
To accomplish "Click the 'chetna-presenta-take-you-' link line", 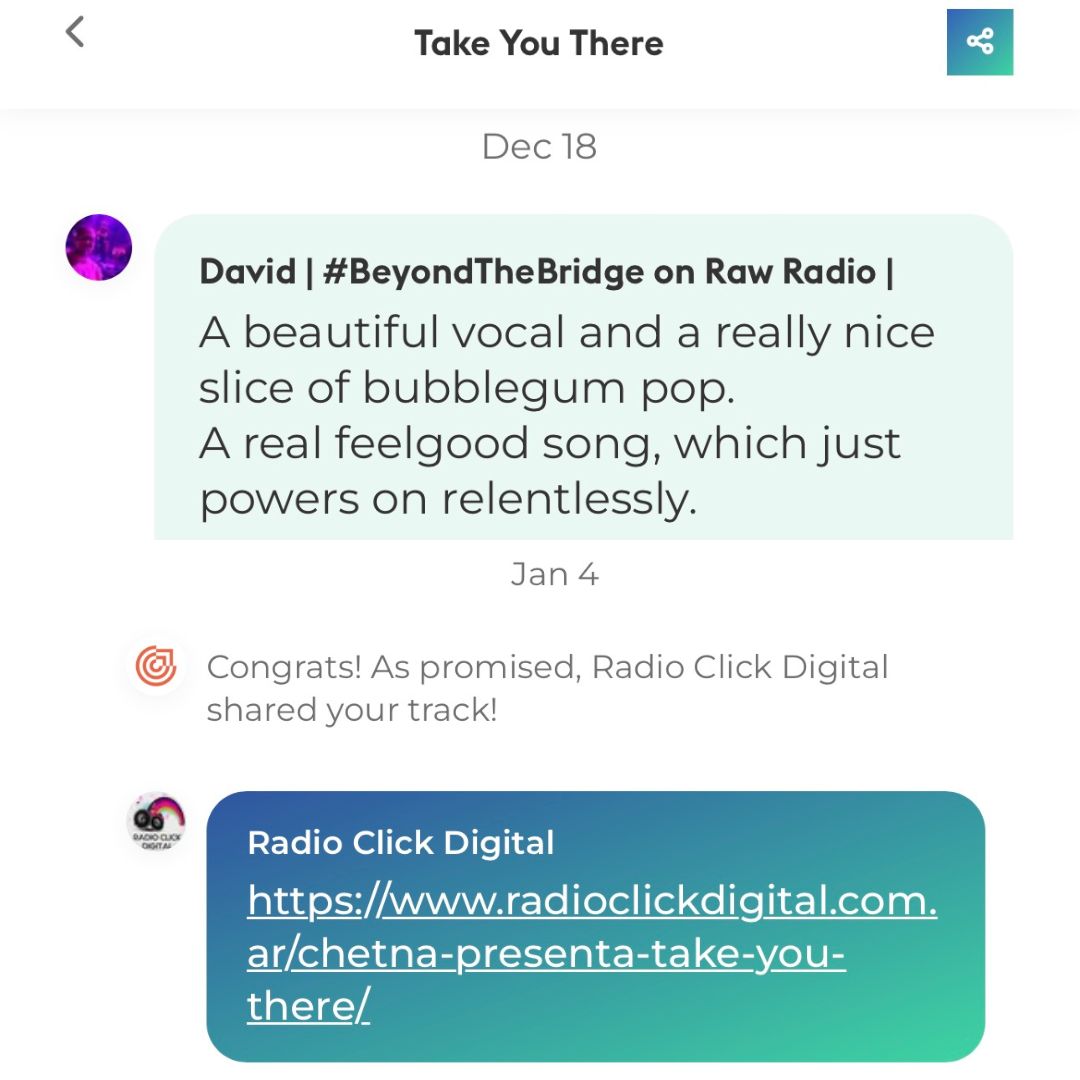I will (546, 954).
